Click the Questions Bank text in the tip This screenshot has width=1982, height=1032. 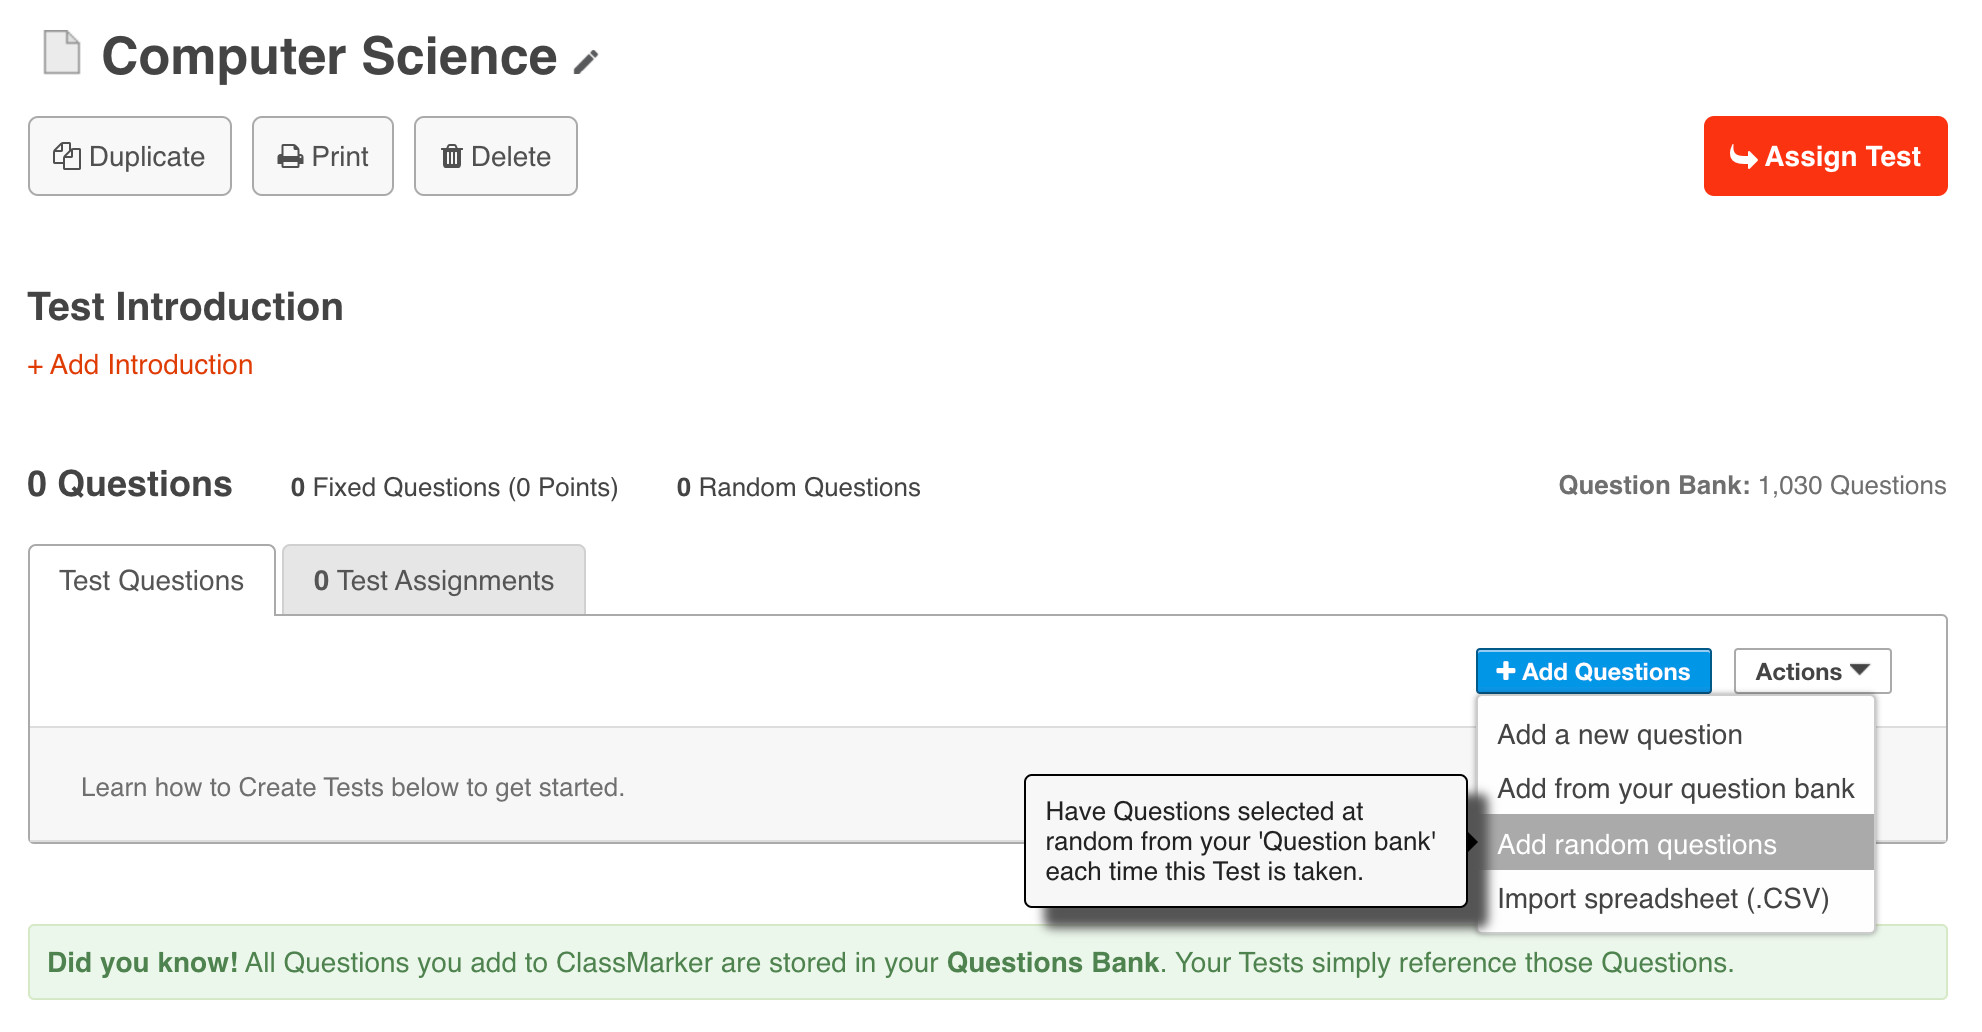(1052, 963)
